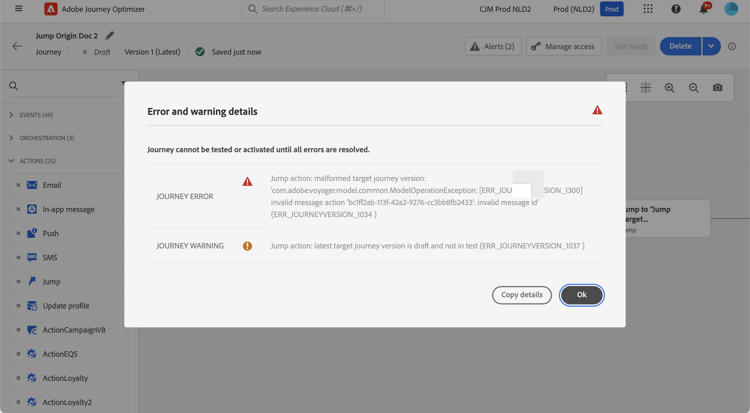Click the info icon next to Delete
The height and width of the screenshot is (413, 750).
point(732,46)
